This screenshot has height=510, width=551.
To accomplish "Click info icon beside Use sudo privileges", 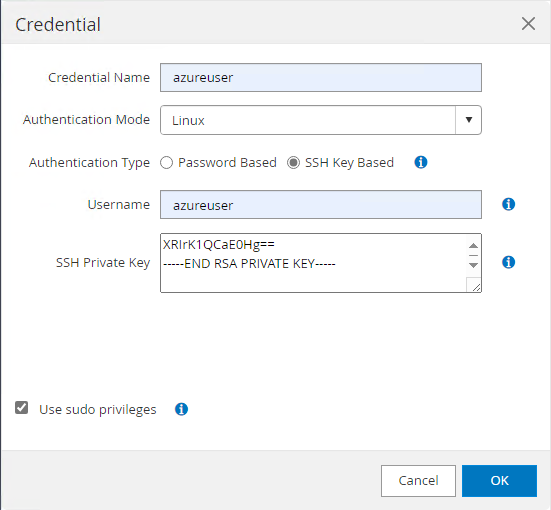I will click(181, 409).
